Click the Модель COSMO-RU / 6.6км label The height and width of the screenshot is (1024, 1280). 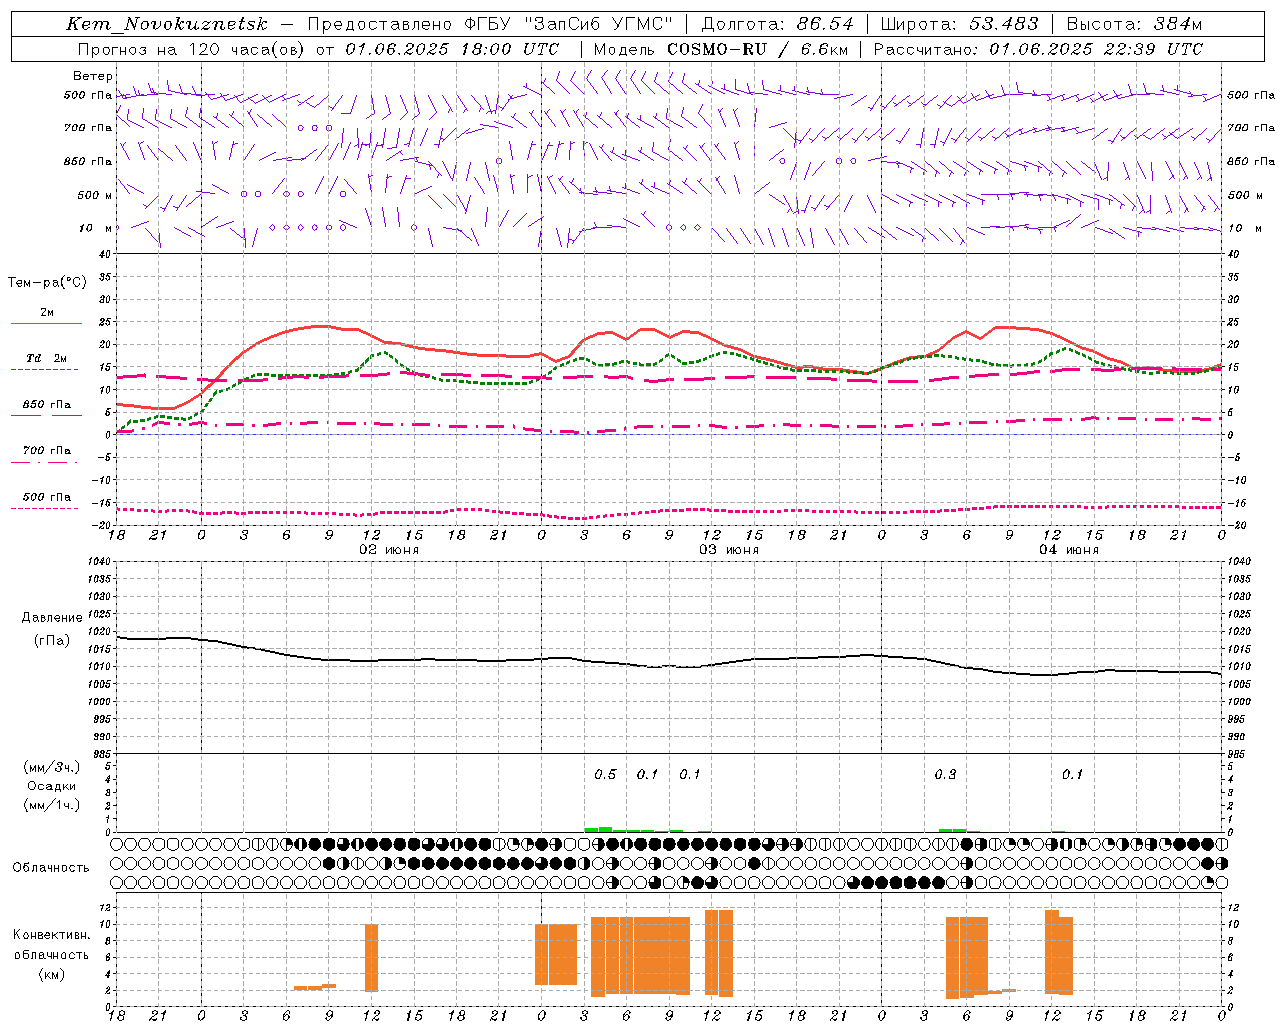[x=721, y=49]
